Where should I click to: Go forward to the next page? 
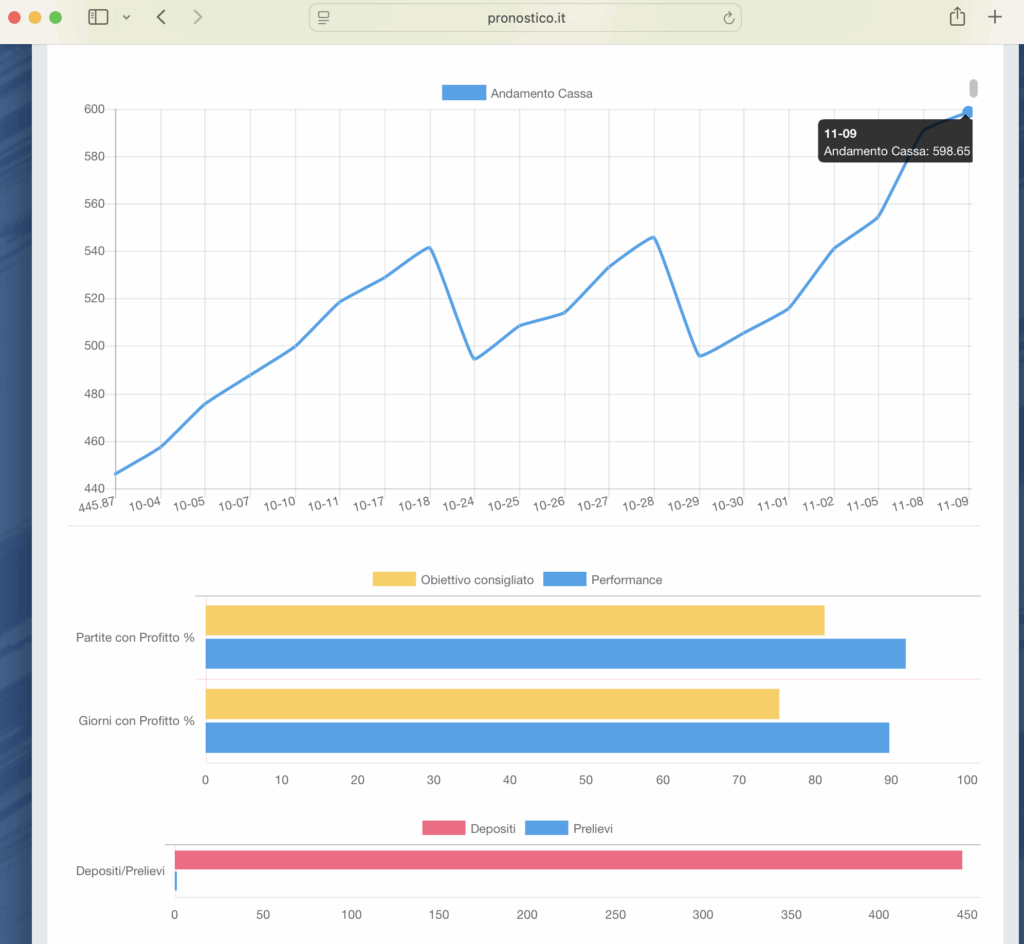point(197,17)
